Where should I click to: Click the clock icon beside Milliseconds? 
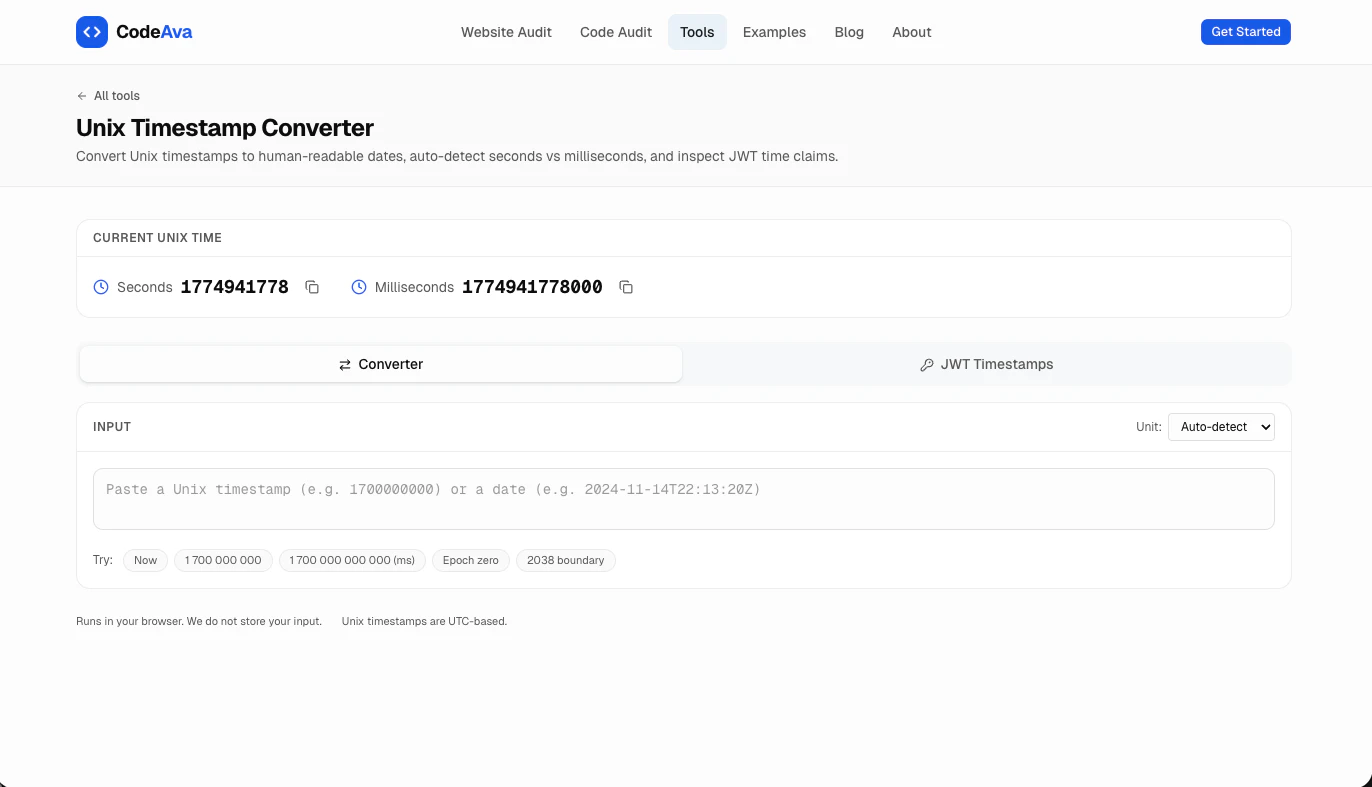[358, 287]
